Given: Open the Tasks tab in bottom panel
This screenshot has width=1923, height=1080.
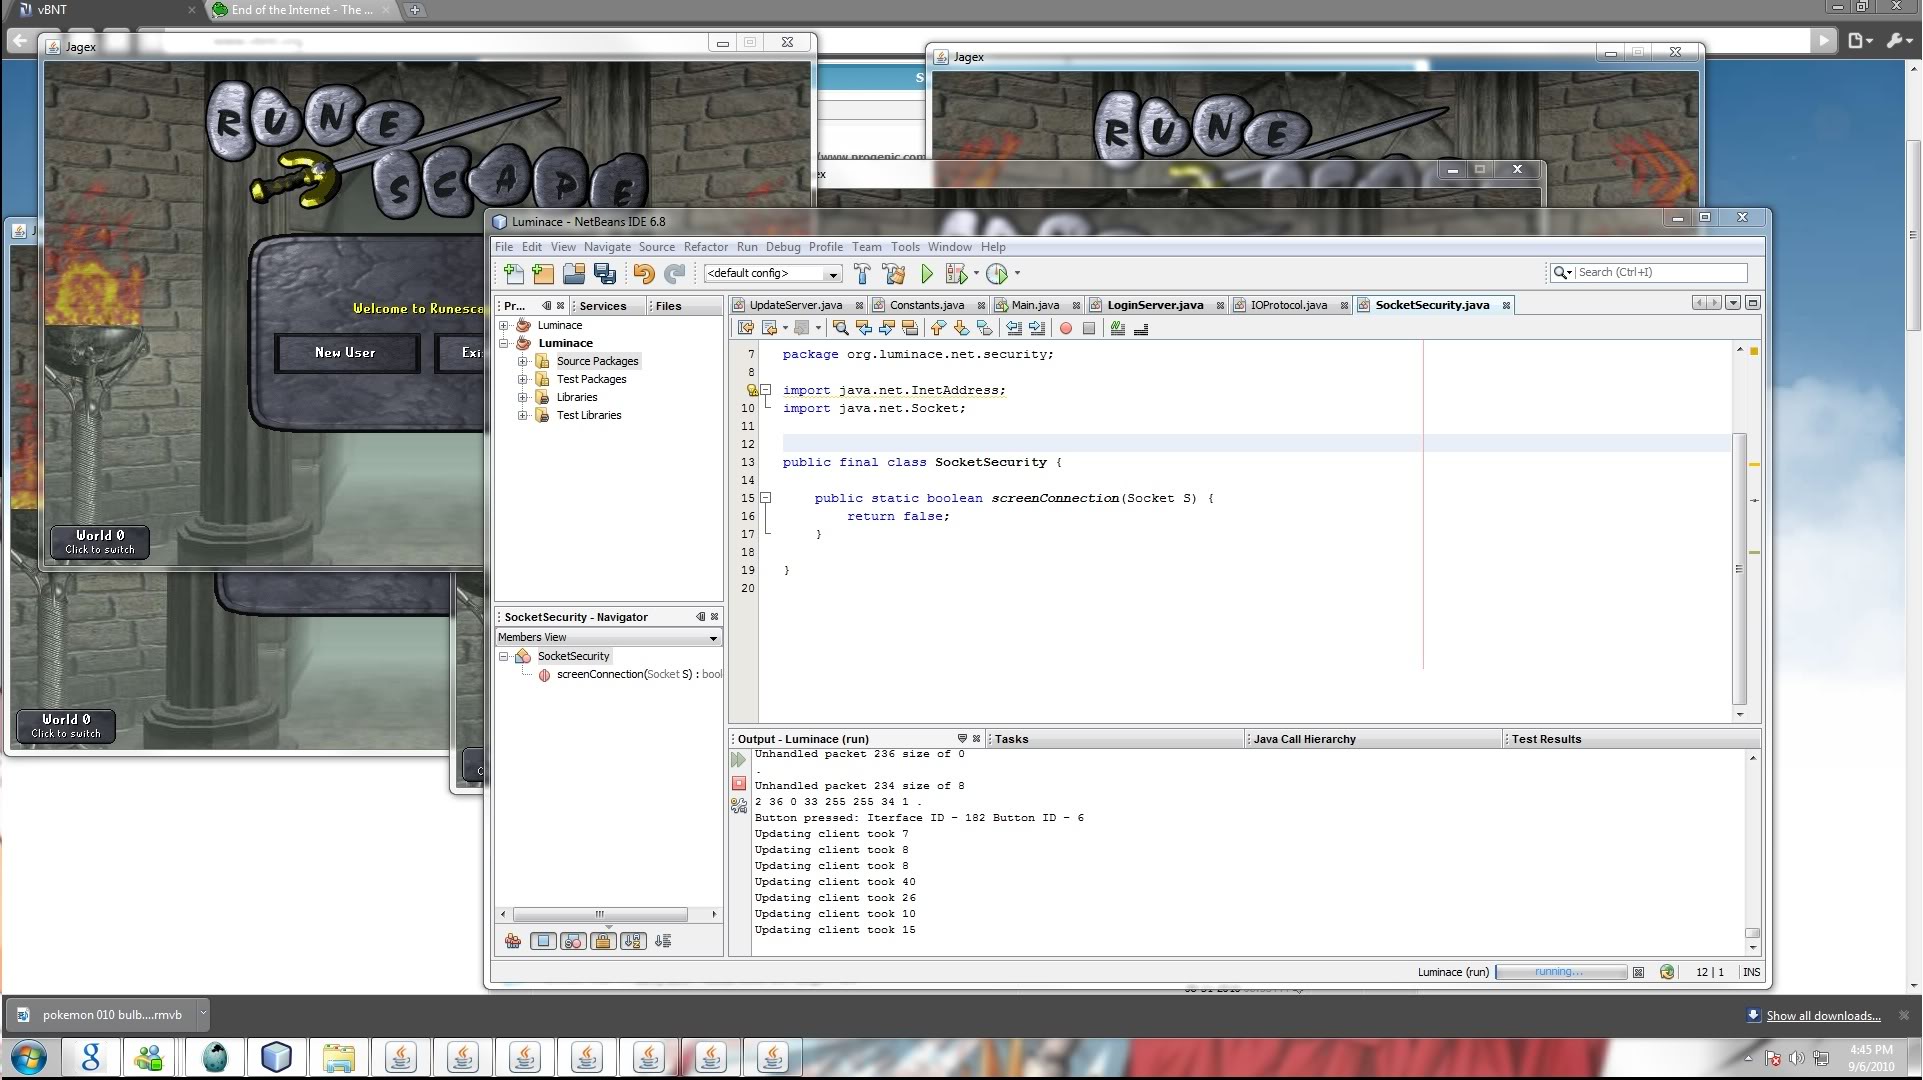Looking at the screenshot, I should tap(1011, 739).
